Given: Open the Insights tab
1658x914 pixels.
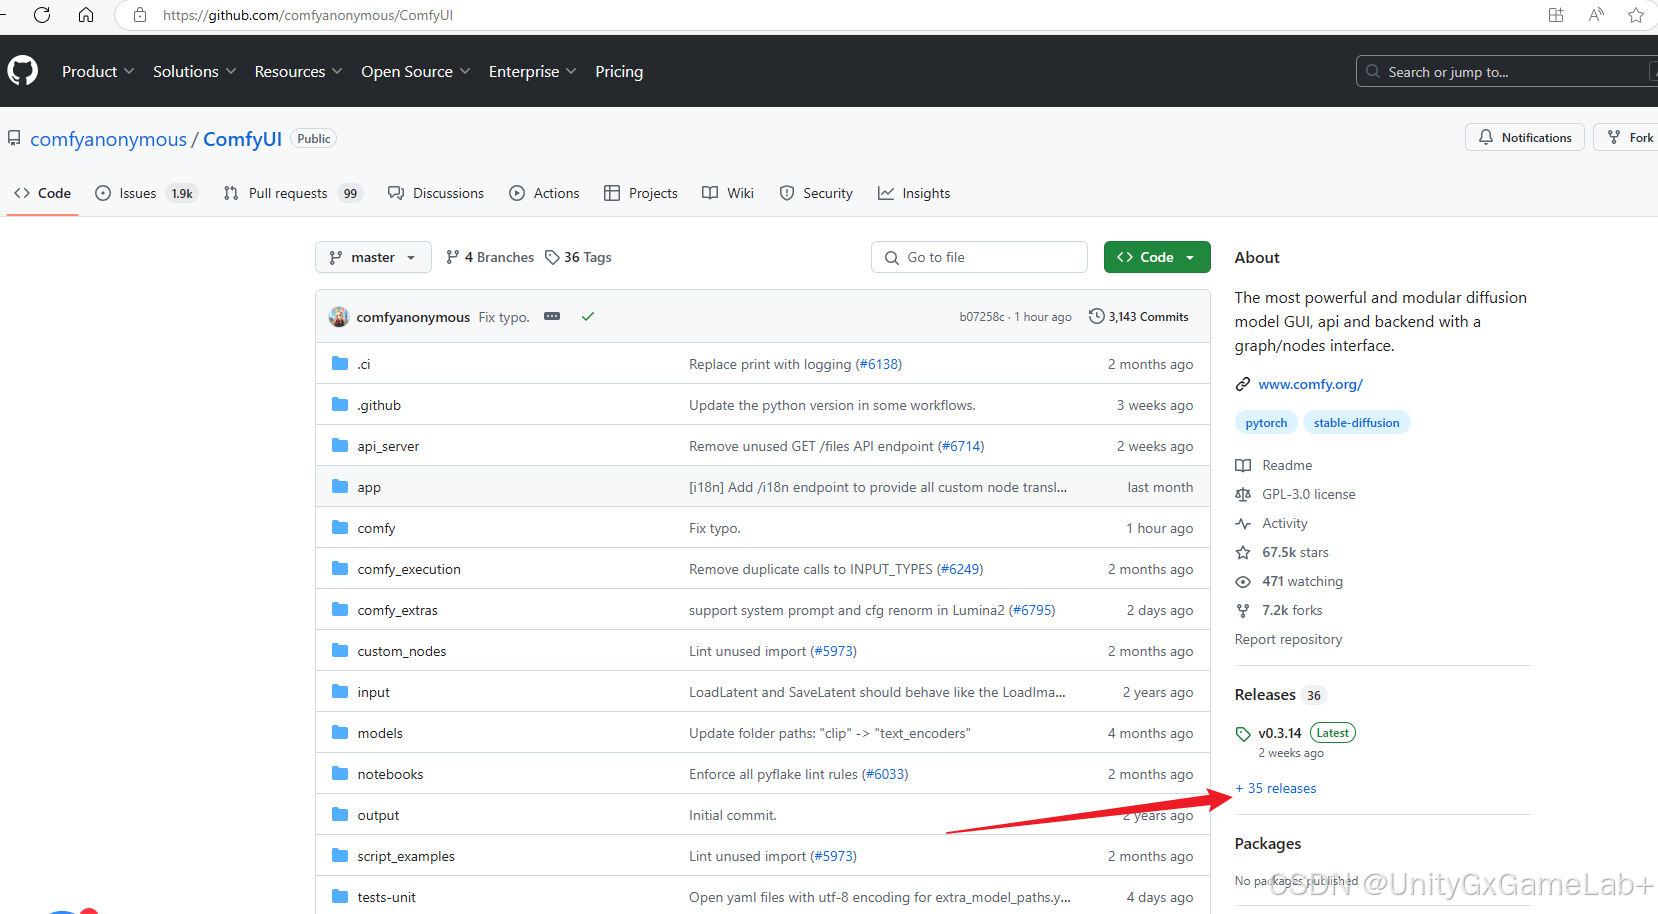Looking at the screenshot, I should [914, 193].
